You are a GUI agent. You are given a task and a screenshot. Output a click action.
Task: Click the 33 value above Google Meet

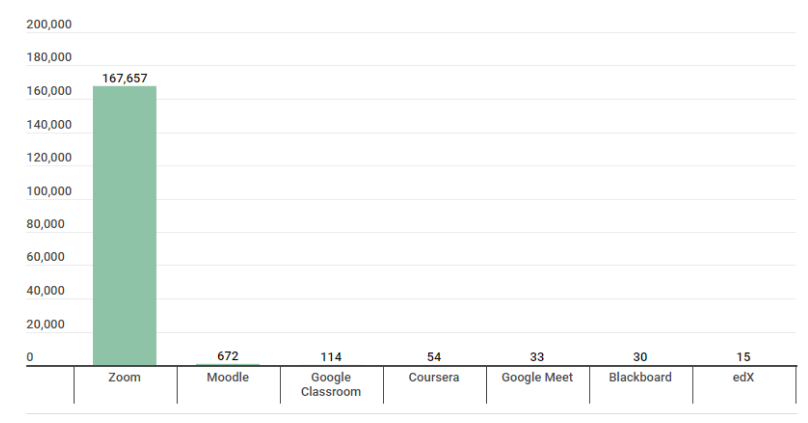[x=537, y=357]
